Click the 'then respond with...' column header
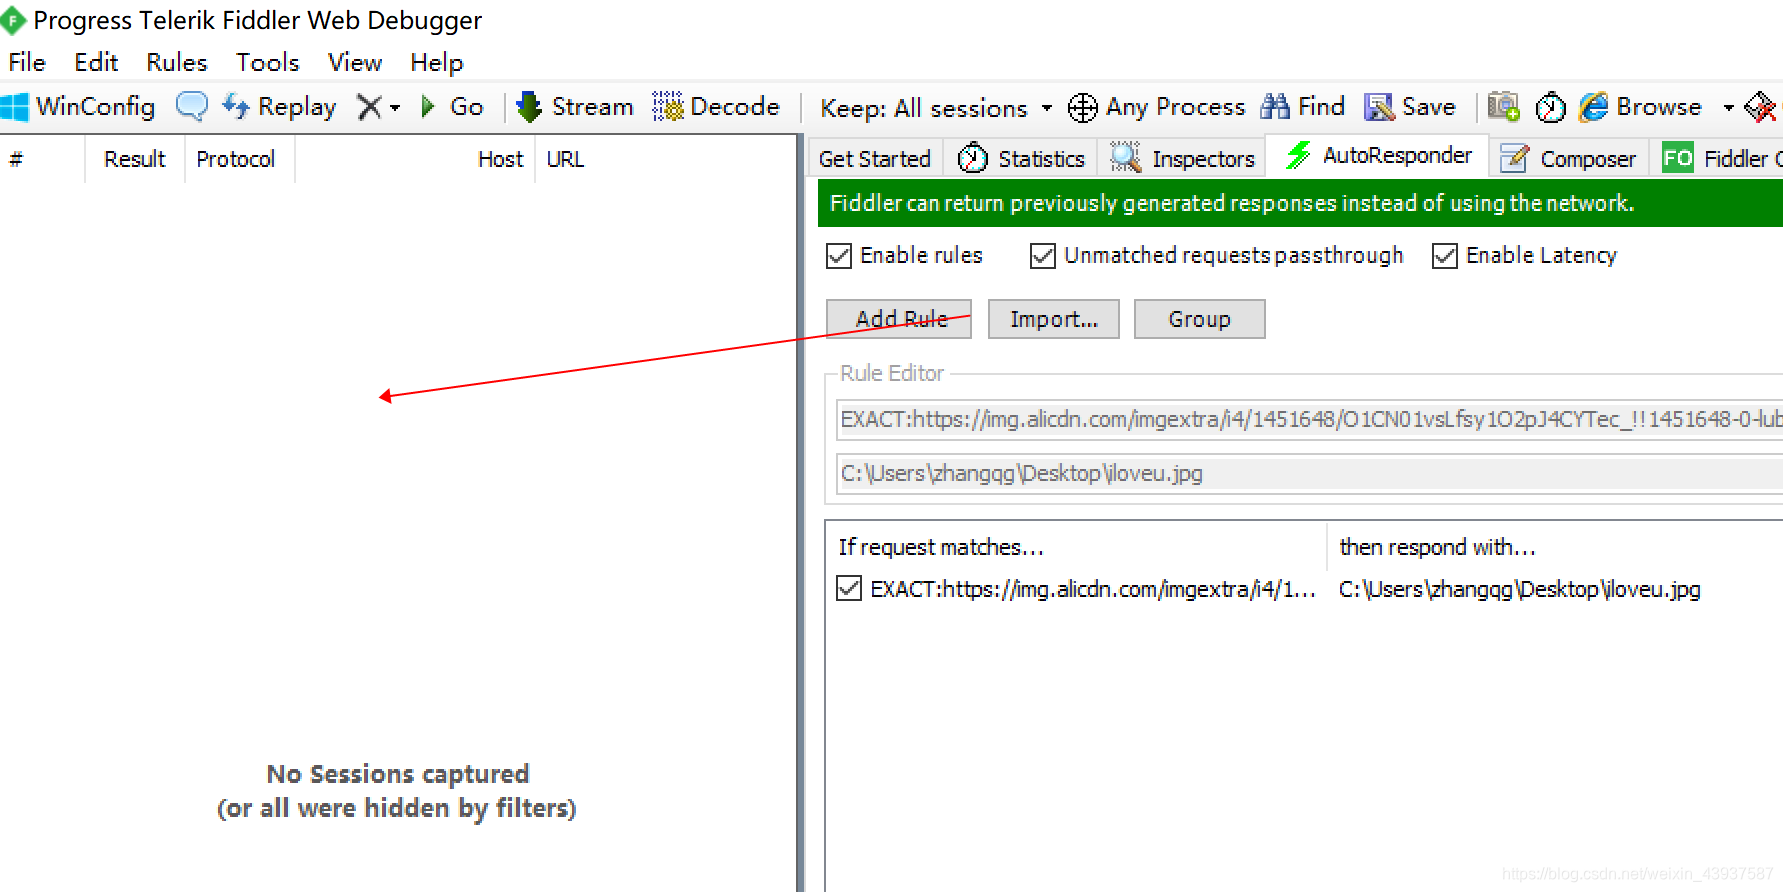Screen dimensions: 1783x892 pos(1555,547)
